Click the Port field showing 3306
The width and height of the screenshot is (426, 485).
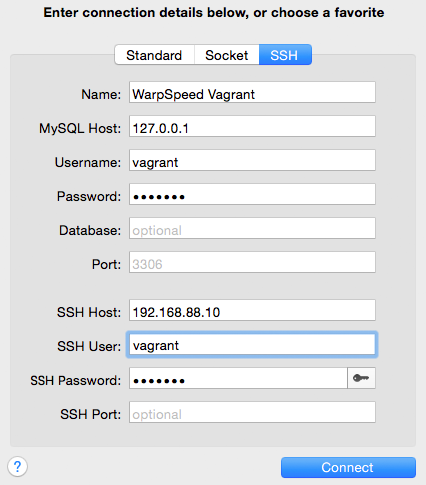(x=252, y=262)
